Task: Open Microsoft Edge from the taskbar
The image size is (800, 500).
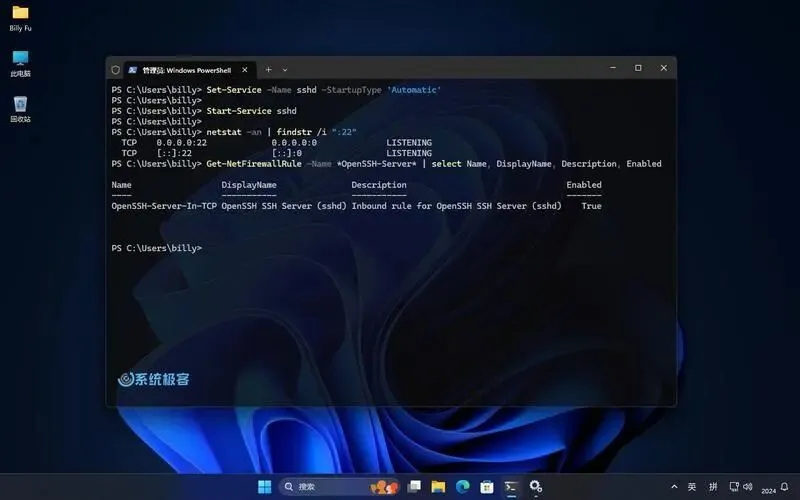Action: 463,487
